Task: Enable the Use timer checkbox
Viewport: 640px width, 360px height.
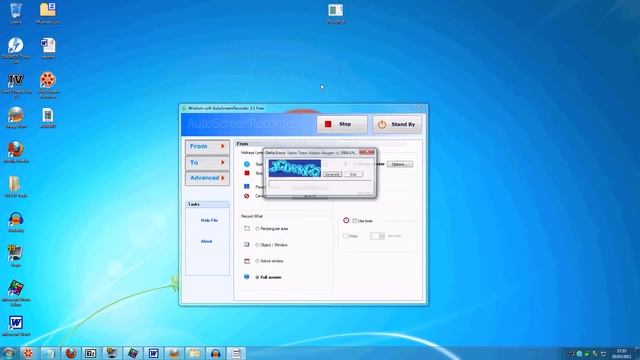Action: (x=354, y=221)
